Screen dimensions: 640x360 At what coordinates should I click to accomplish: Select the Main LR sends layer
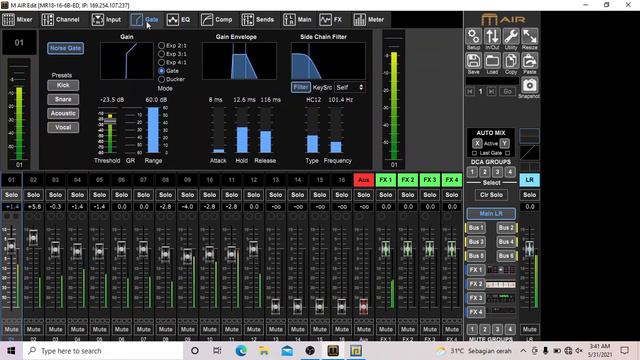tap(491, 213)
